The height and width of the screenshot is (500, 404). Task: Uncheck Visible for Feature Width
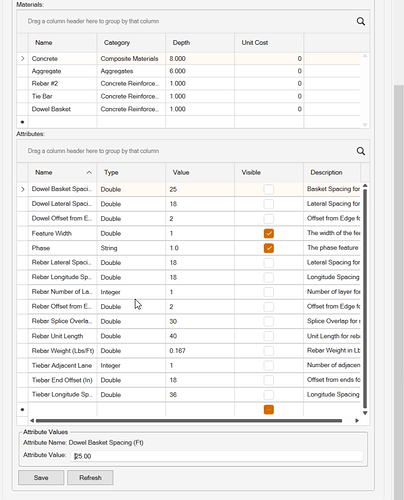click(269, 233)
